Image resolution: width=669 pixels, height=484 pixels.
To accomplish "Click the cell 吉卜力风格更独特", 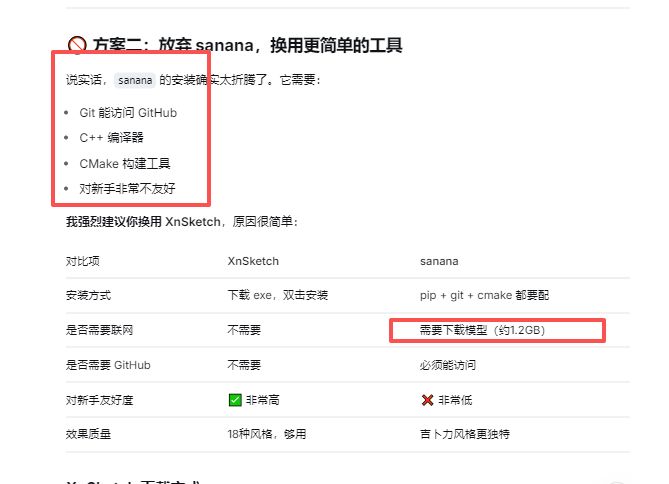I will [x=465, y=434].
